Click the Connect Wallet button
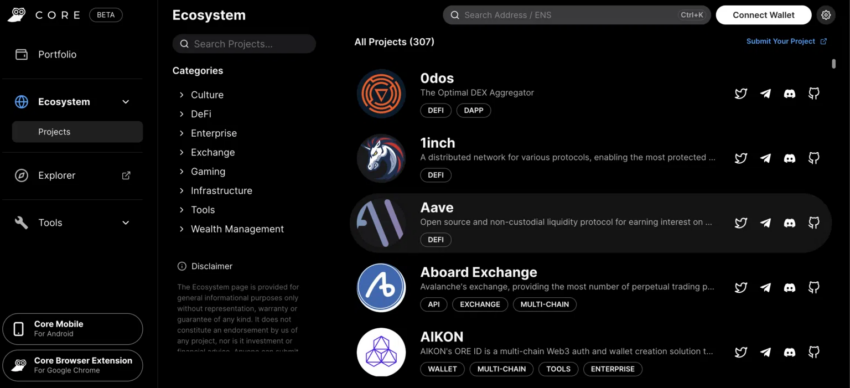The image size is (850, 388). point(763,15)
